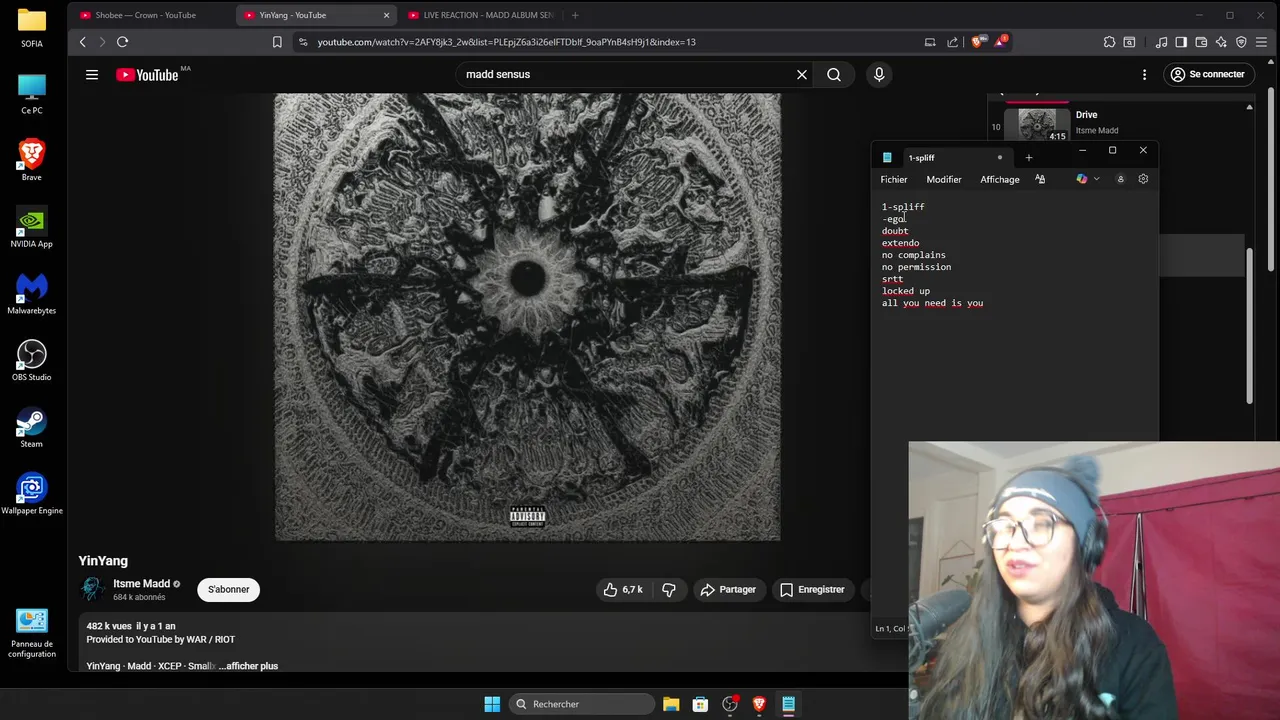The height and width of the screenshot is (720, 1280).
Task: Click the Partager share button
Action: [x=728, y=590]
